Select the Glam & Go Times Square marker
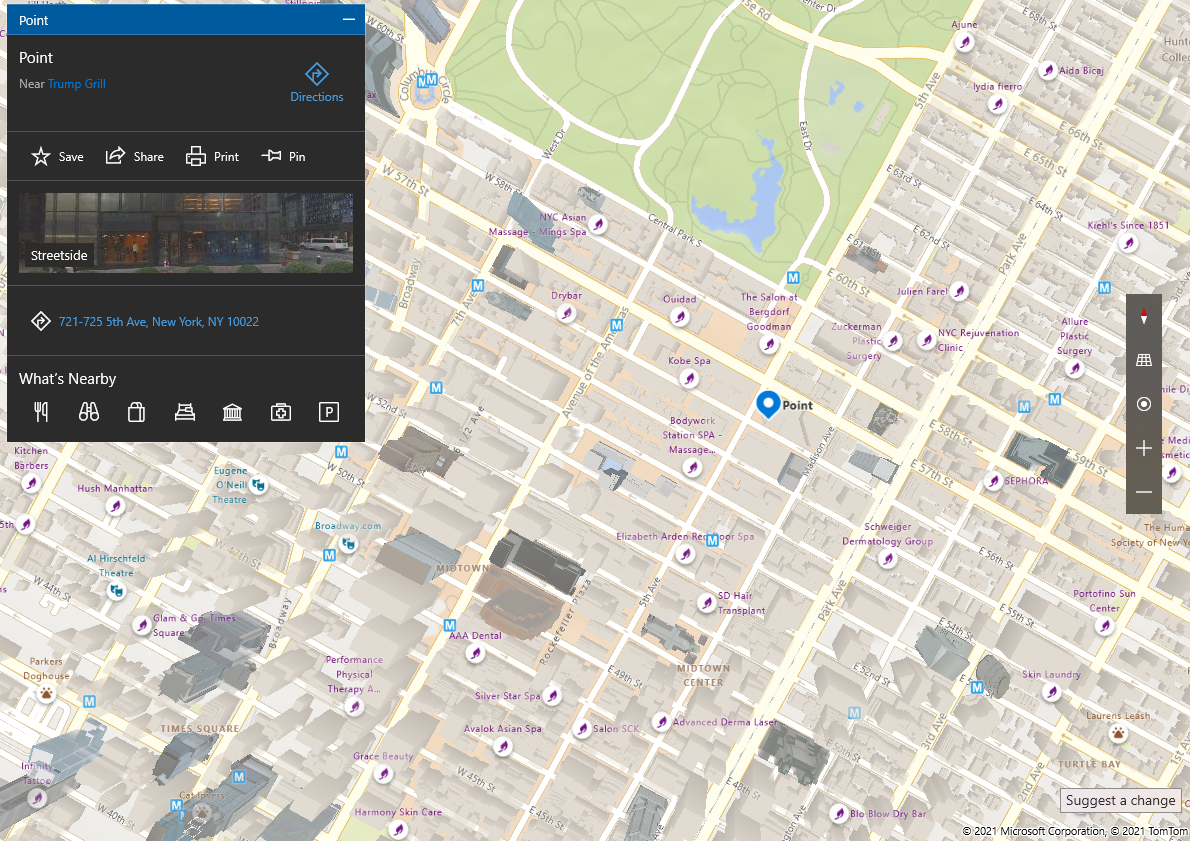The height and width of the screenshot is (841, 1190). tap(142, 625)
